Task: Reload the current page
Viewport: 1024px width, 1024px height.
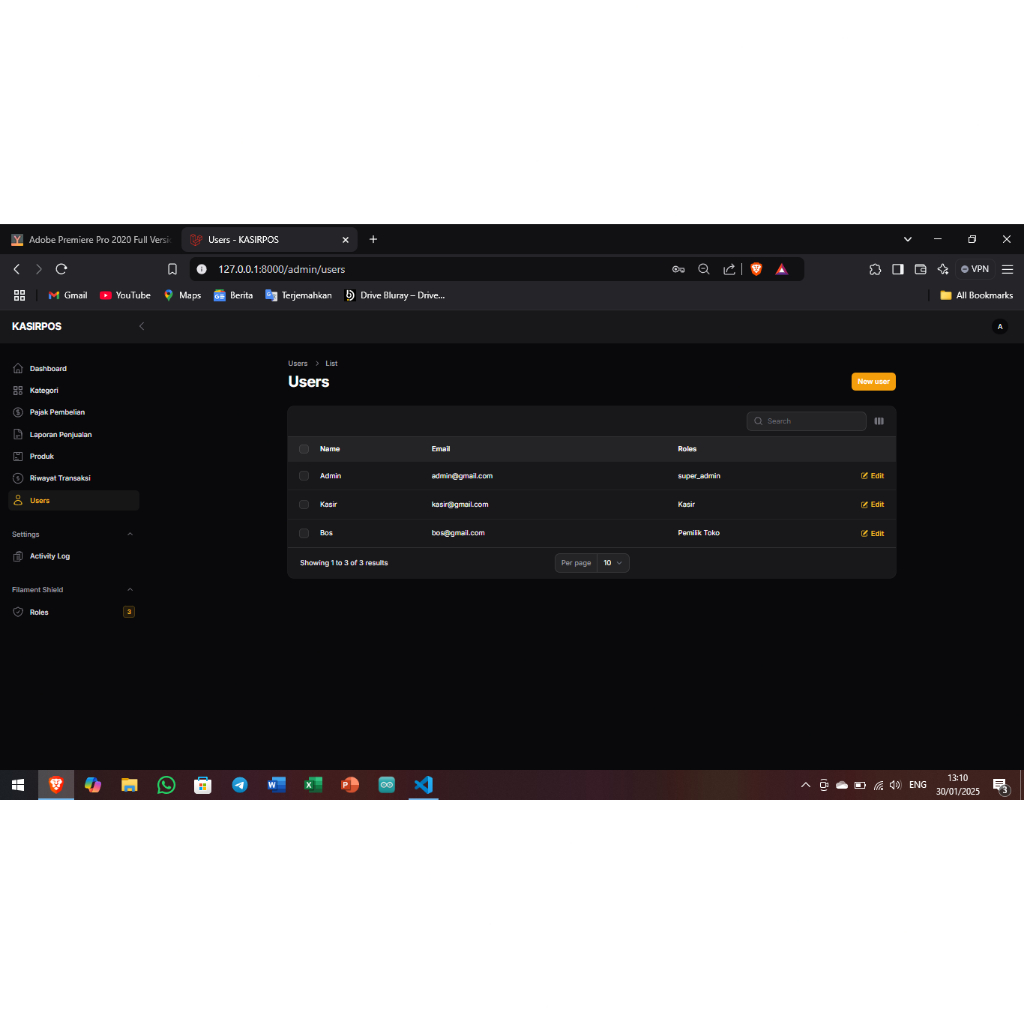Action: point(61,269)
